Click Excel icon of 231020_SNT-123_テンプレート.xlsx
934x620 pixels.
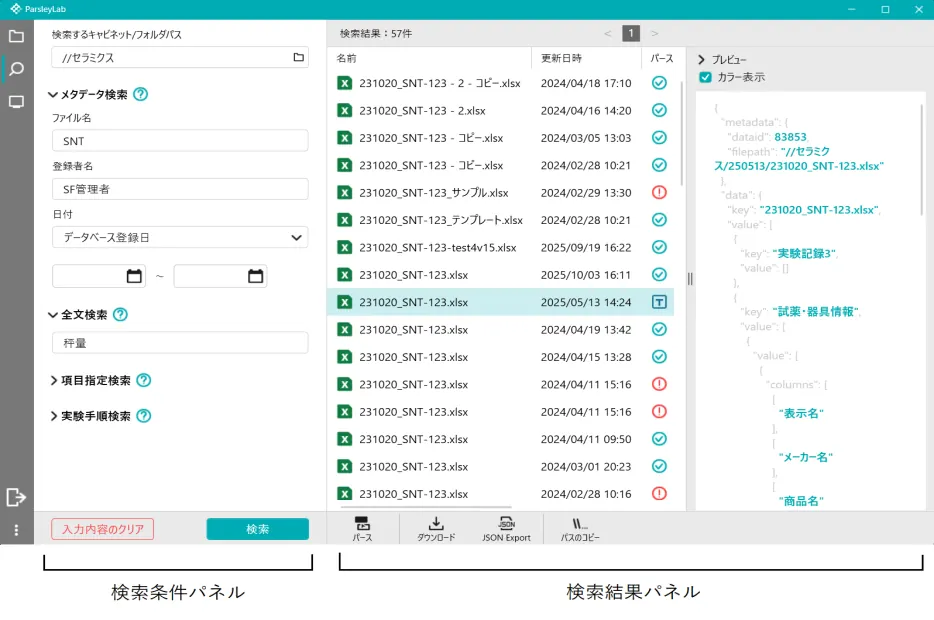(344, 220)
